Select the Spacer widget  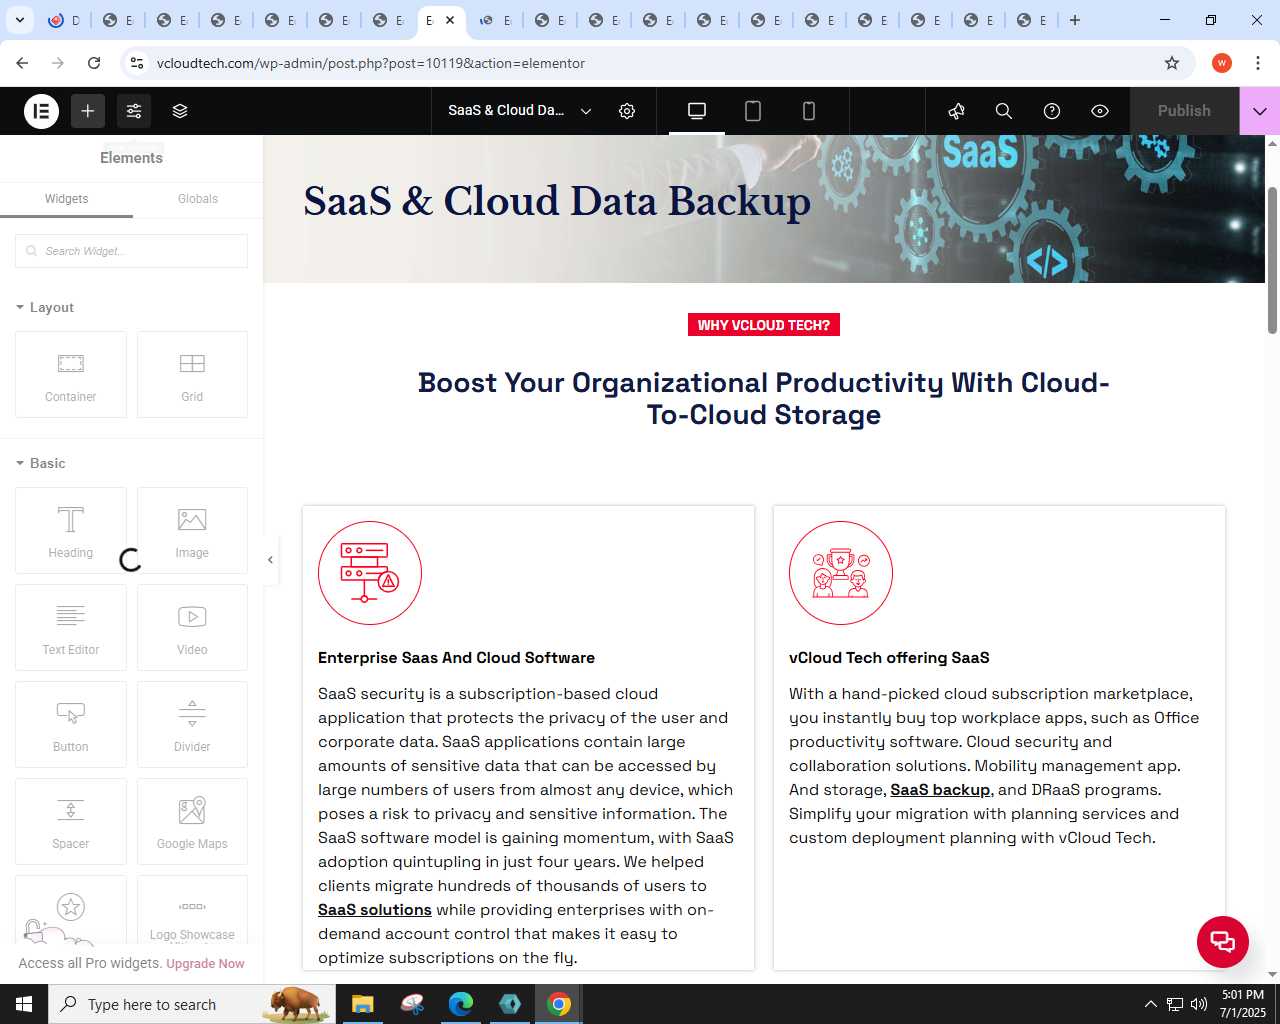click(71, 821)
